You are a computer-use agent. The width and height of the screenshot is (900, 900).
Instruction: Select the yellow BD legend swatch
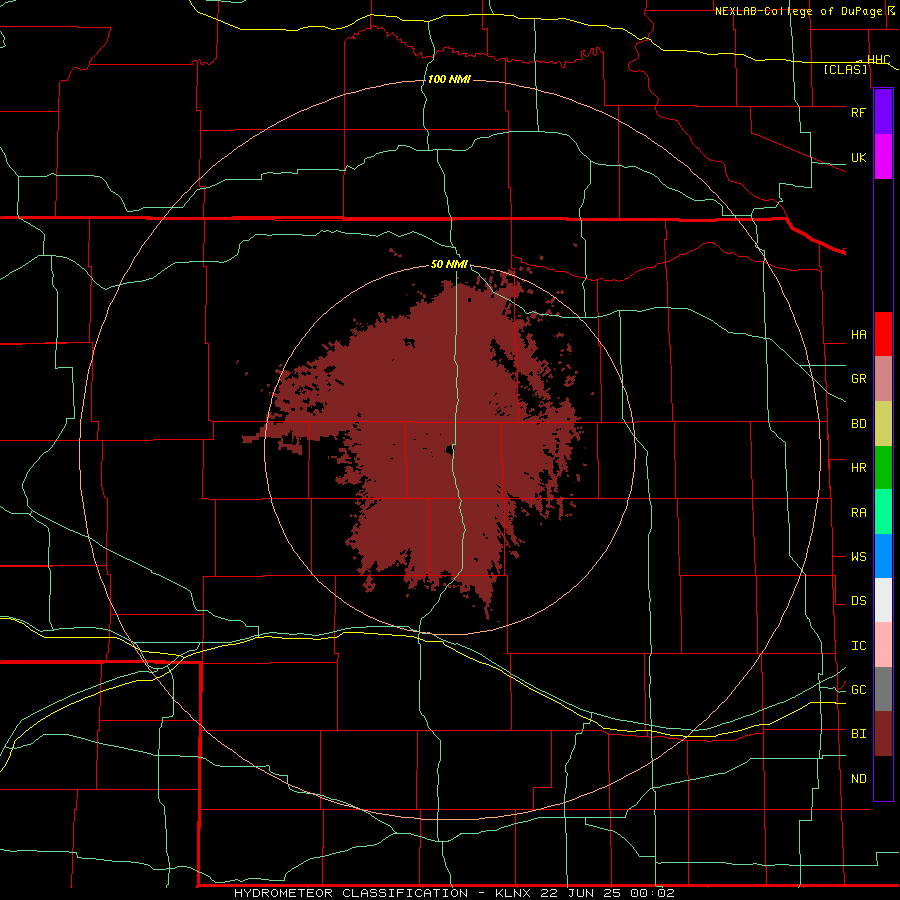click(883, 424)
